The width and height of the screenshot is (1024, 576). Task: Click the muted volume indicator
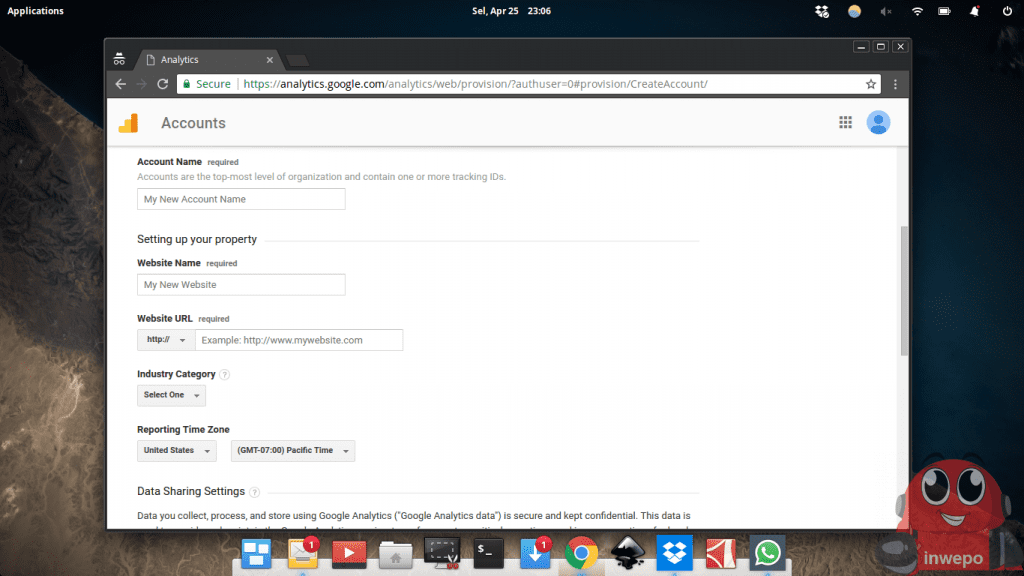pos(886,11)
